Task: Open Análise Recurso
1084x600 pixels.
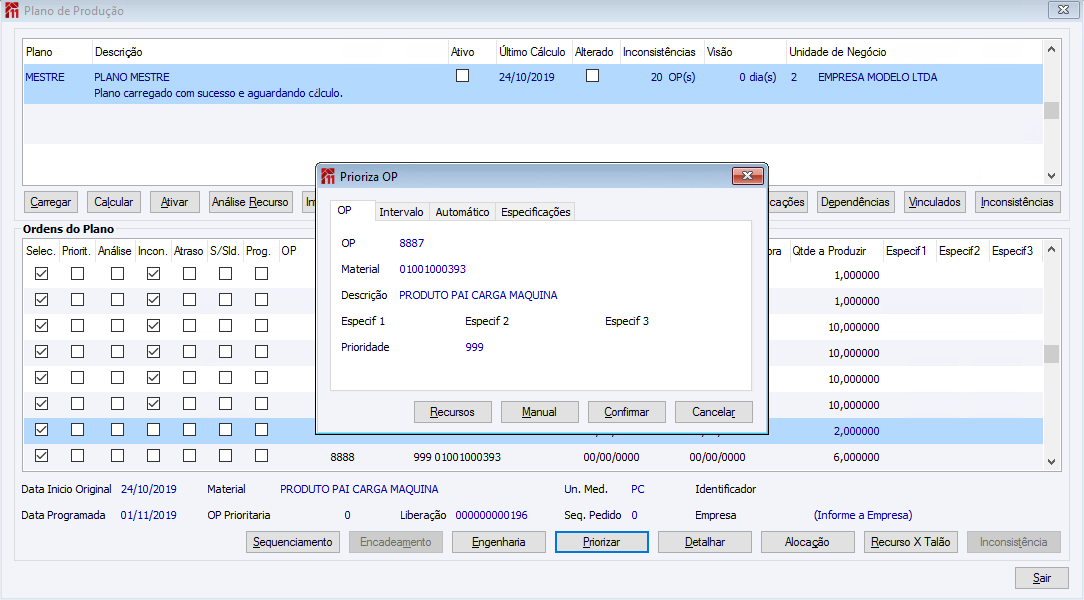Action: [250, 202]
